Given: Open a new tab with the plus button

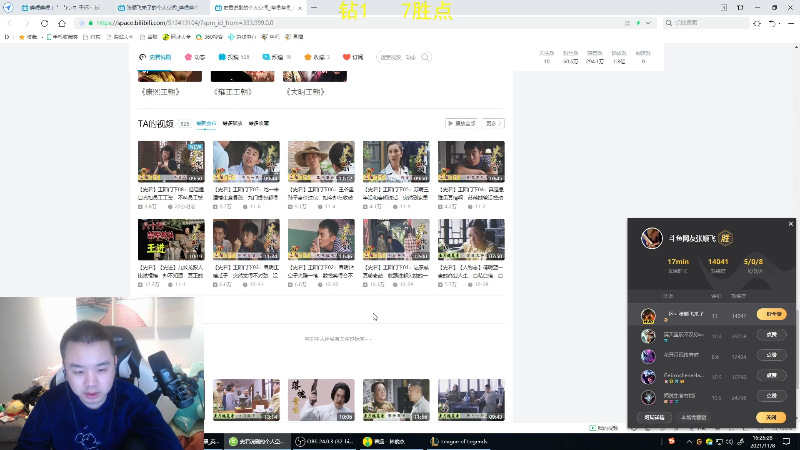Looking at the screenshot, I should pyautogui.click(x=314, y=8).
